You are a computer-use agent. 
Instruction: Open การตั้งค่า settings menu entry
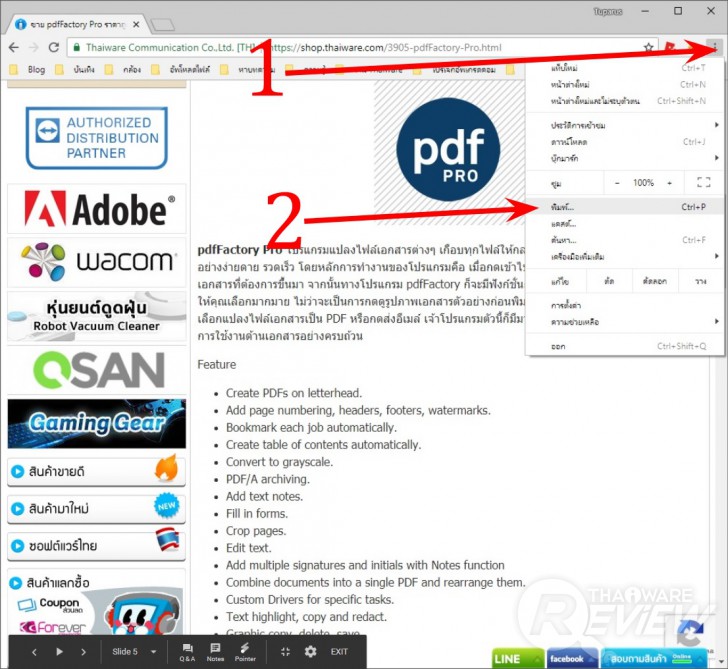click(x=625, y=305)
